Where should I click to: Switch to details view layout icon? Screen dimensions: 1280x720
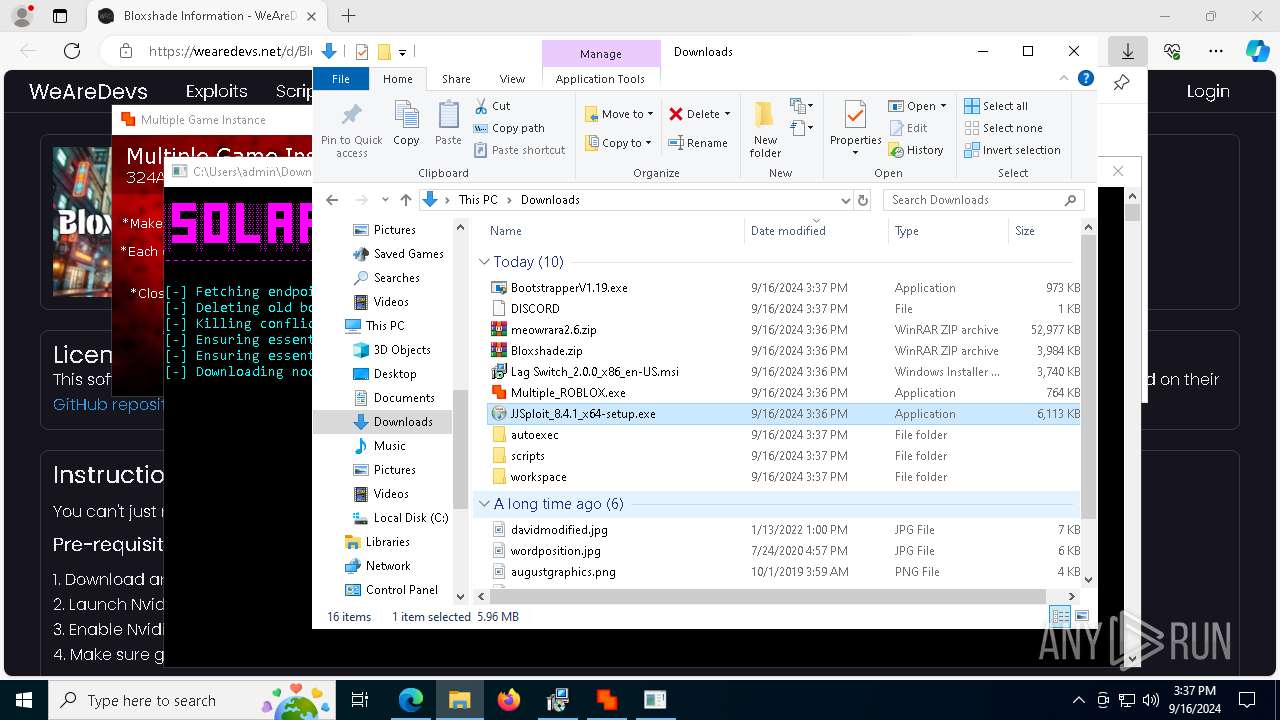[1059, 617]
